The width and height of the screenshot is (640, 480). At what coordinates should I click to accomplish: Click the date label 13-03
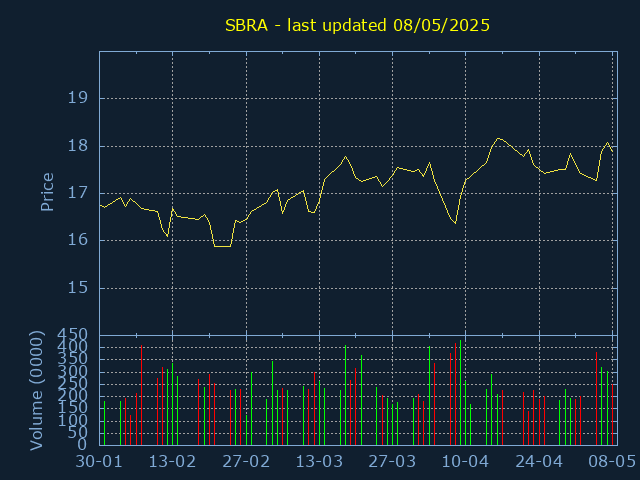click(319, 462)
